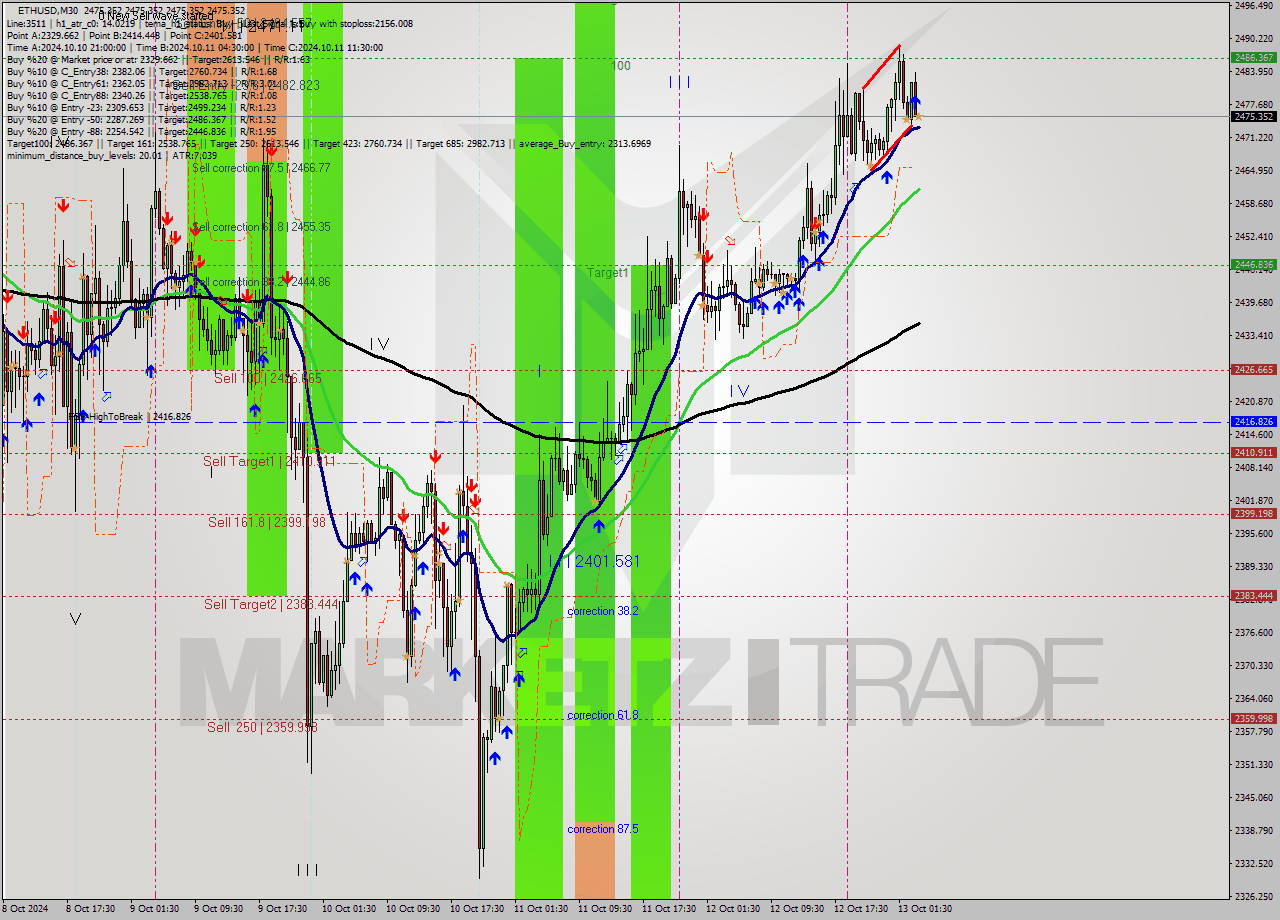Click the 9 Oct 09:30 time label
Viewport: 1280px width, 920px height.
[x=217, y=909]
